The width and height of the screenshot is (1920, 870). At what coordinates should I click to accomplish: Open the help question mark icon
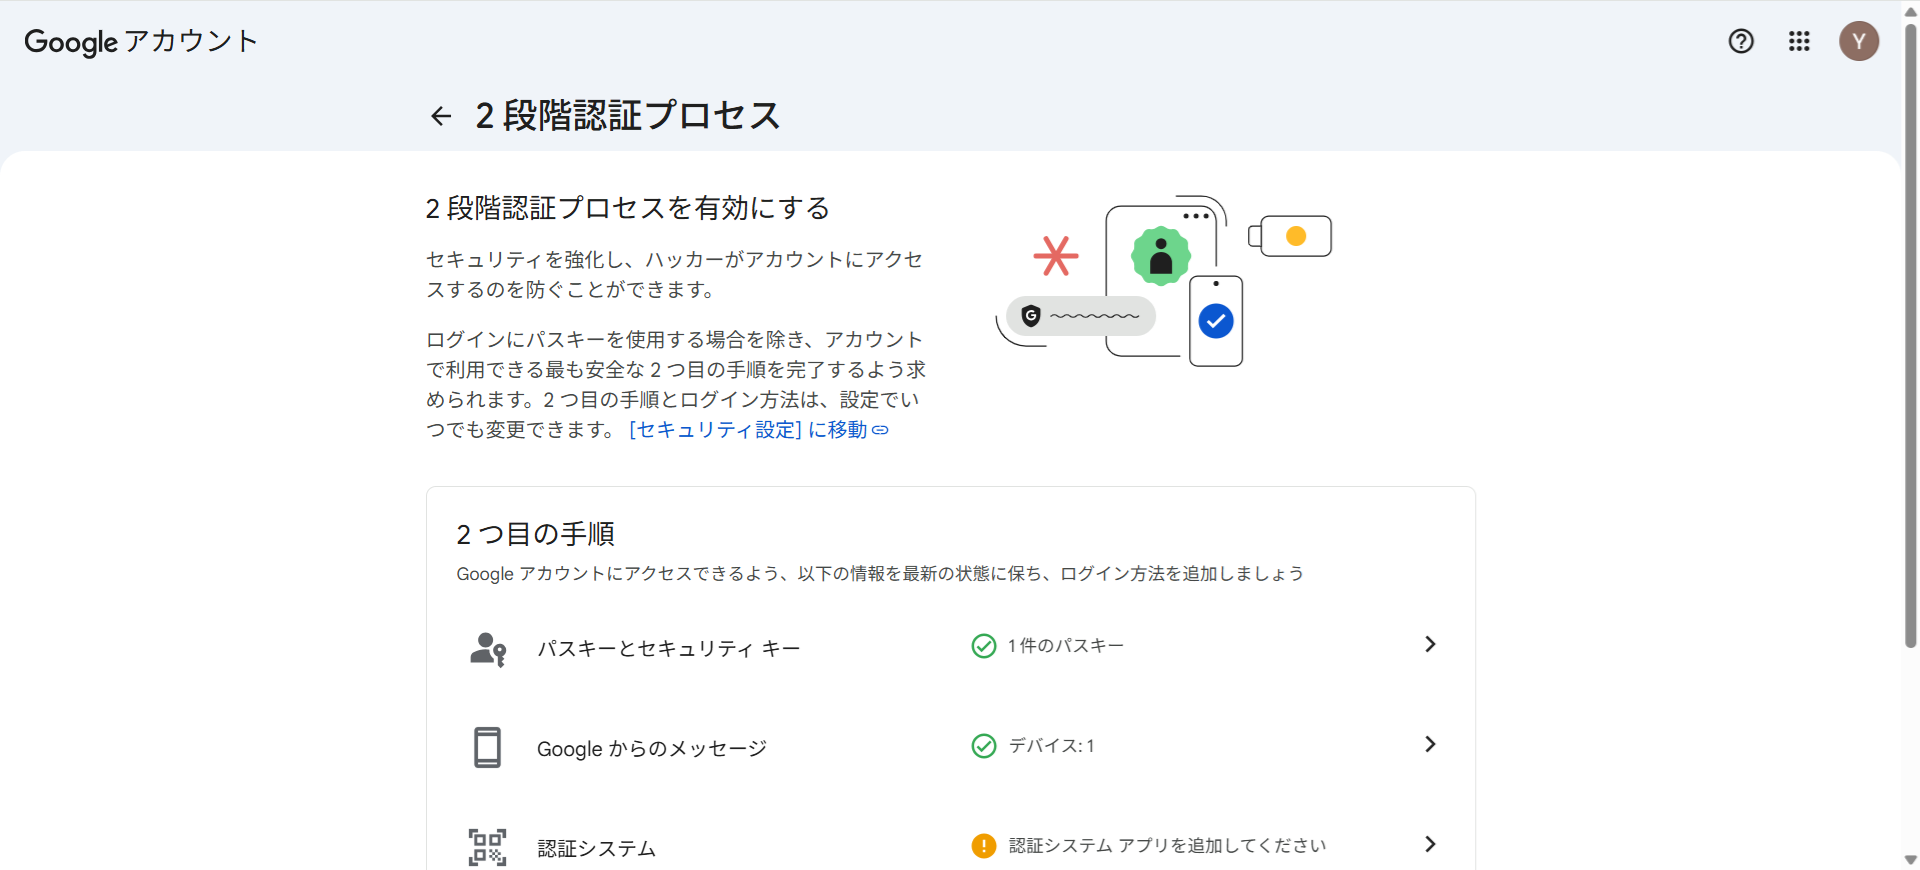[1741, 41]
